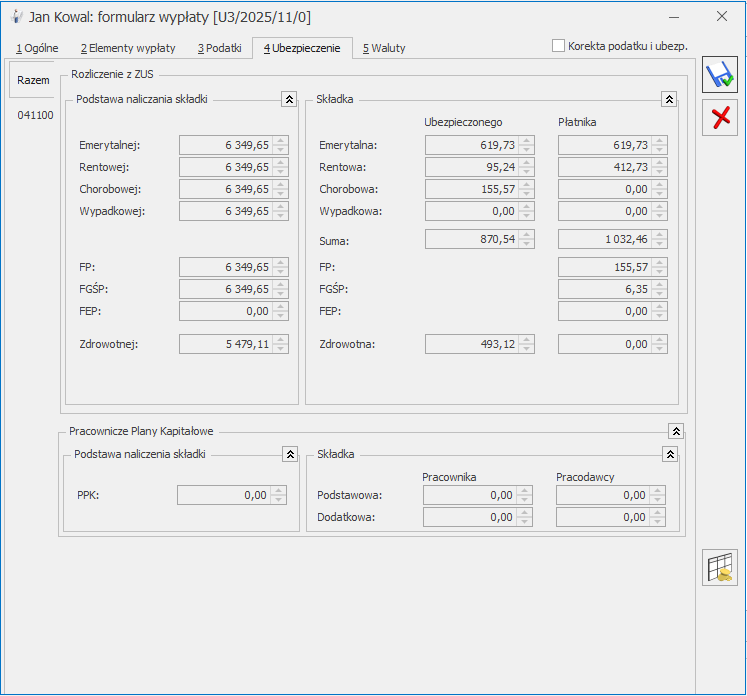The image size is (747, 696).
Task: Collapse the Podstawa naliczania składki ZUS section
Action: tap(289, 99)
